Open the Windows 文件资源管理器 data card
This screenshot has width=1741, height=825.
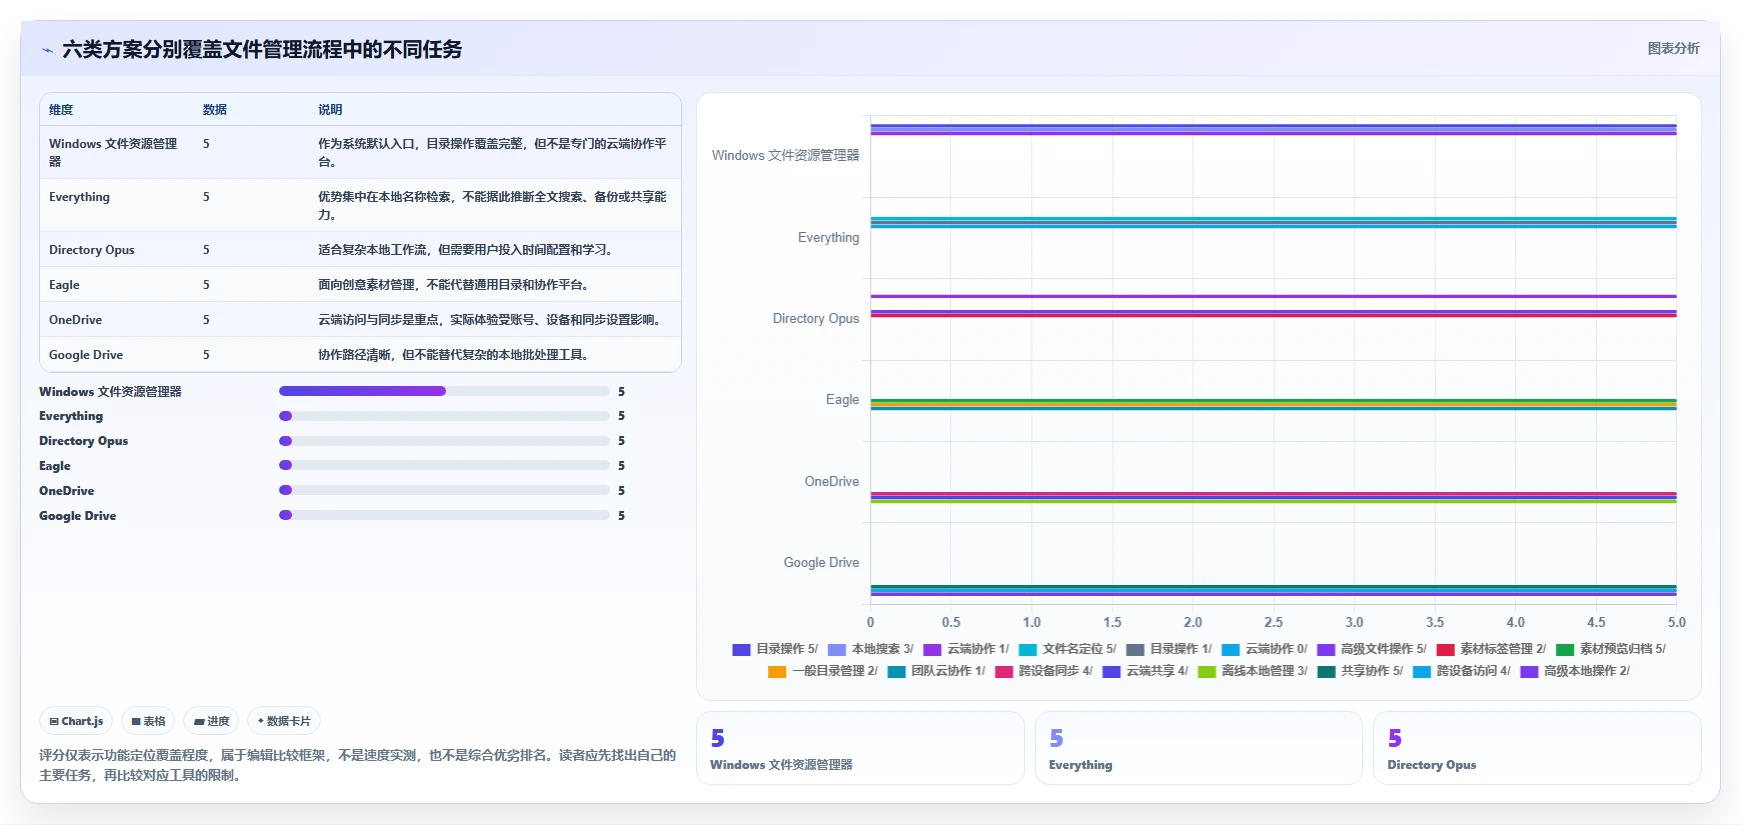click(x=860, y=748)
